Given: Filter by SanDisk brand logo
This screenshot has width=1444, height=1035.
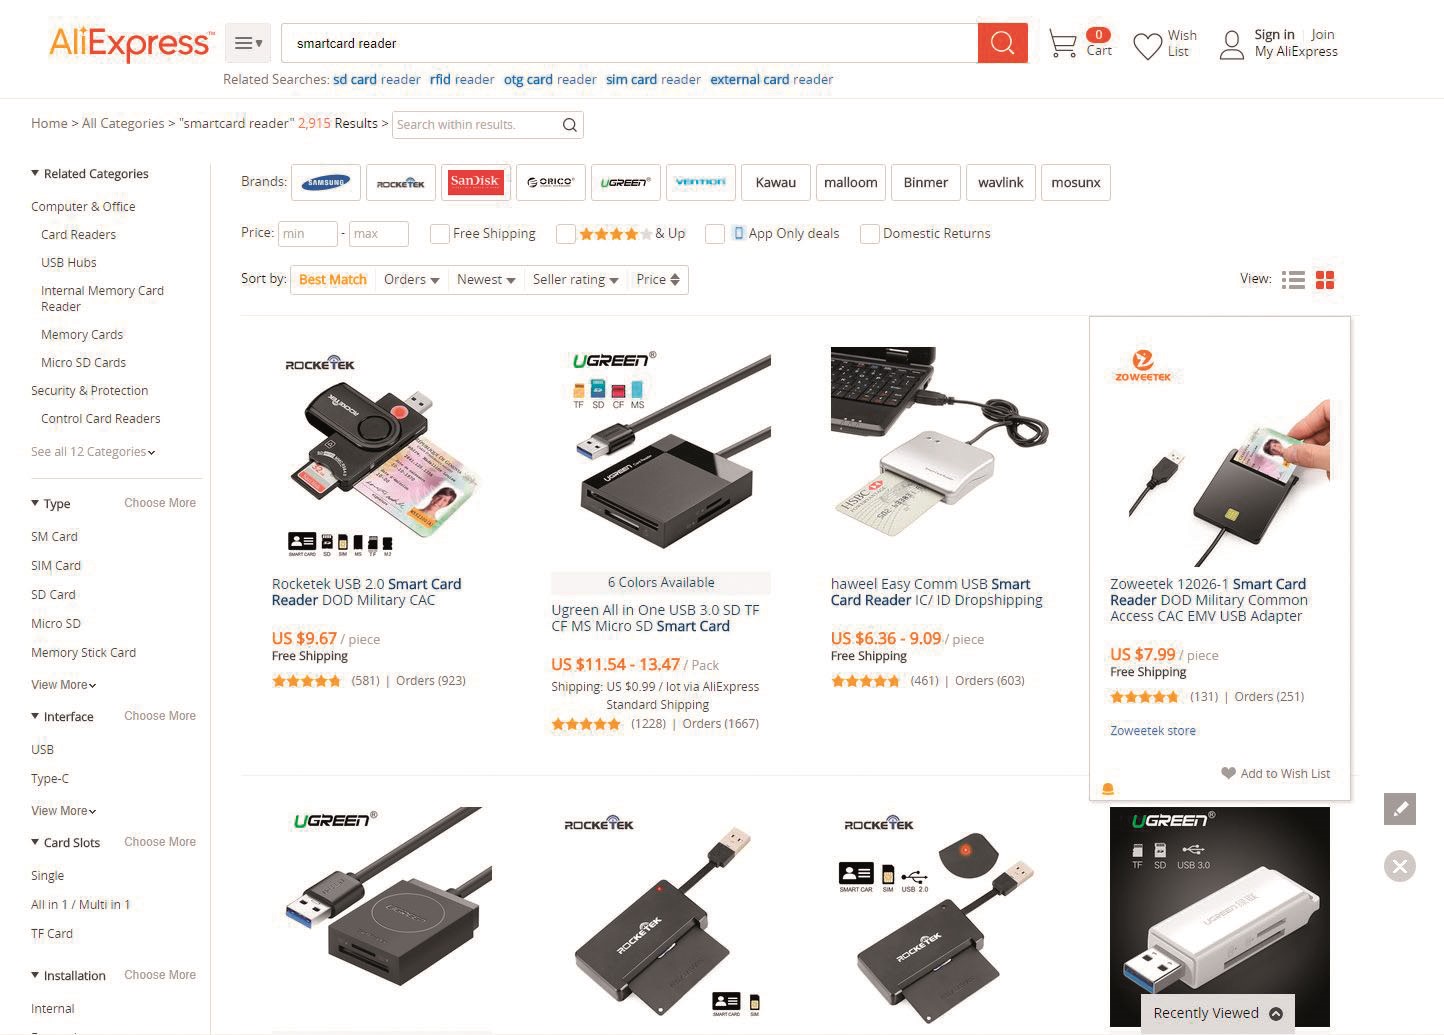Looking at the screenshot, I should tap(475, 182).
